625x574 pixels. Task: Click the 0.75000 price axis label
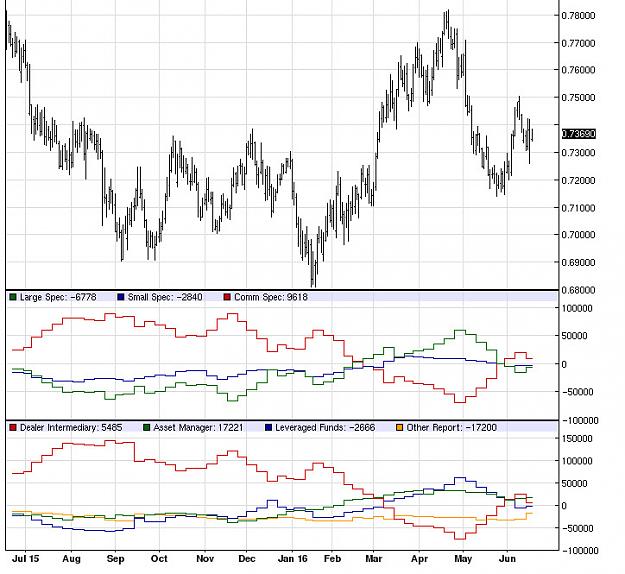point(578,98)
